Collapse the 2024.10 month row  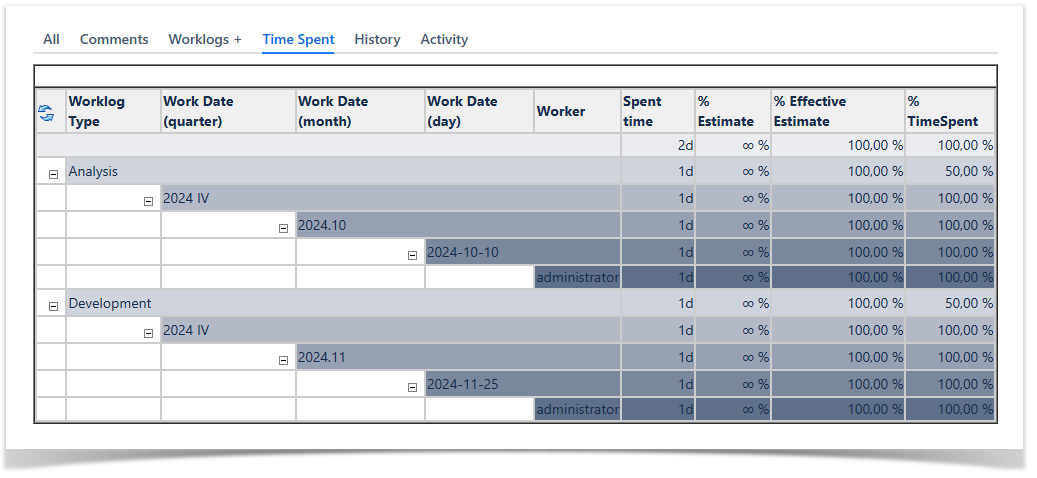pyautogui.click(x=283, y=227)
